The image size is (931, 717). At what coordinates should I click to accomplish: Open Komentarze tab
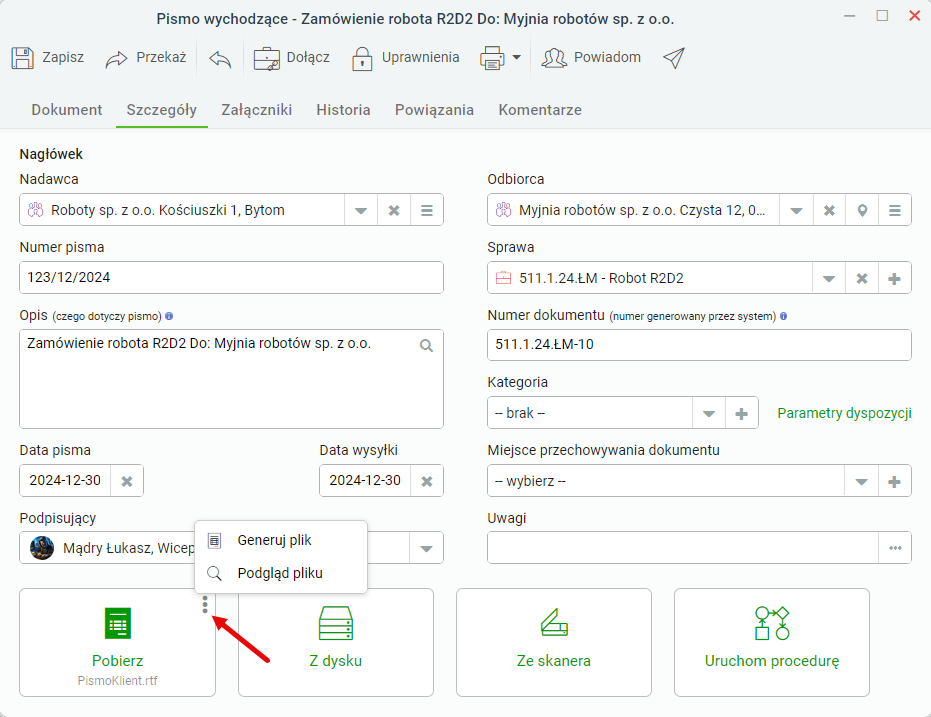coord(540,110)
